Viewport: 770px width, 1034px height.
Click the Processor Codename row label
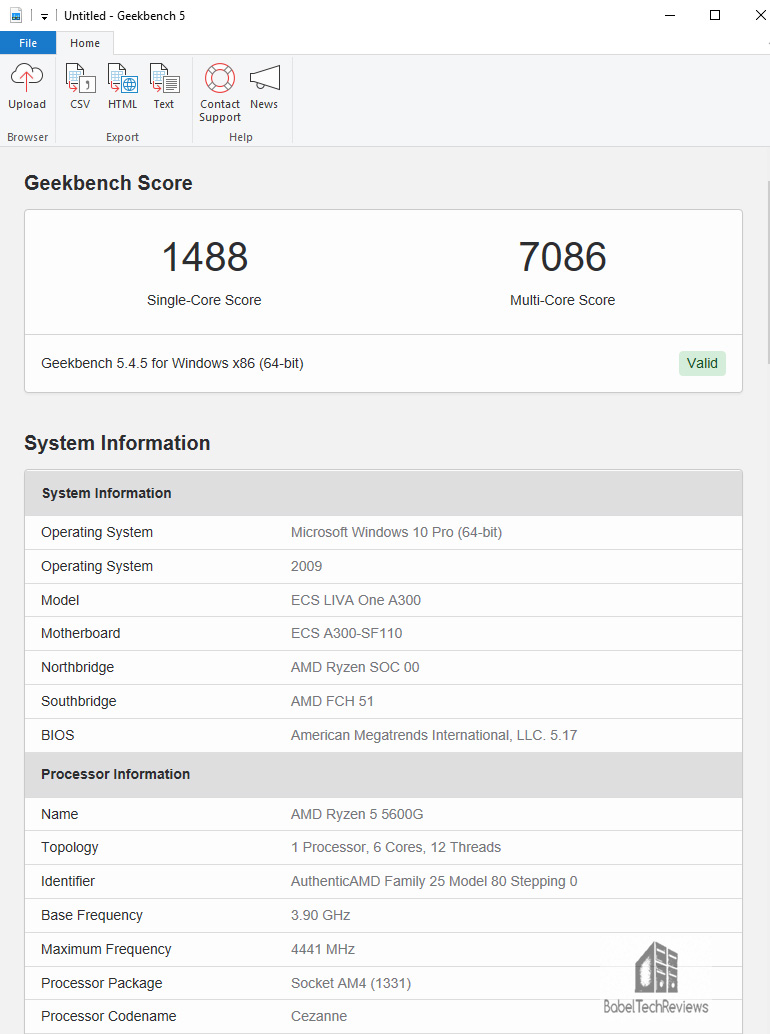pyautogui.click(x=109, y=1016)
